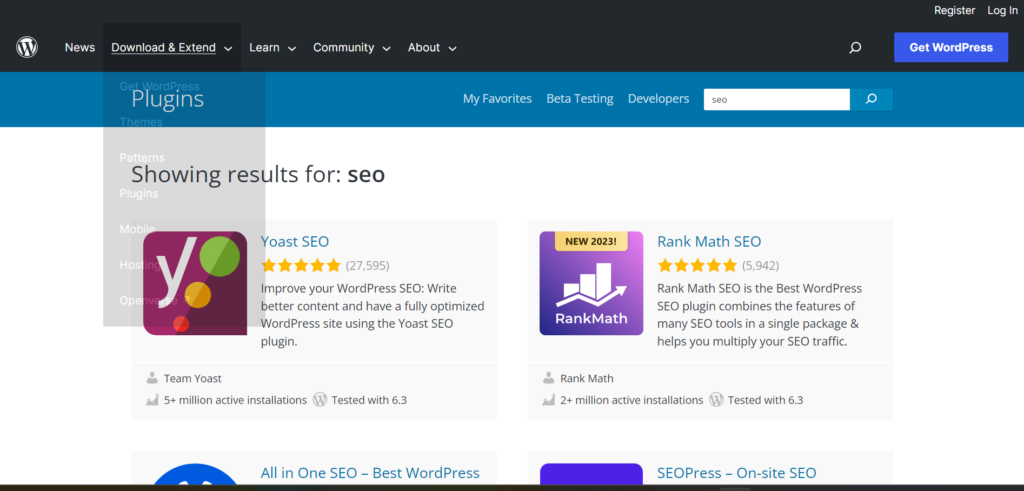The image size is (1024, 491).
Task: Click the Rank Math installations chart icon
Action: [549, 400]
